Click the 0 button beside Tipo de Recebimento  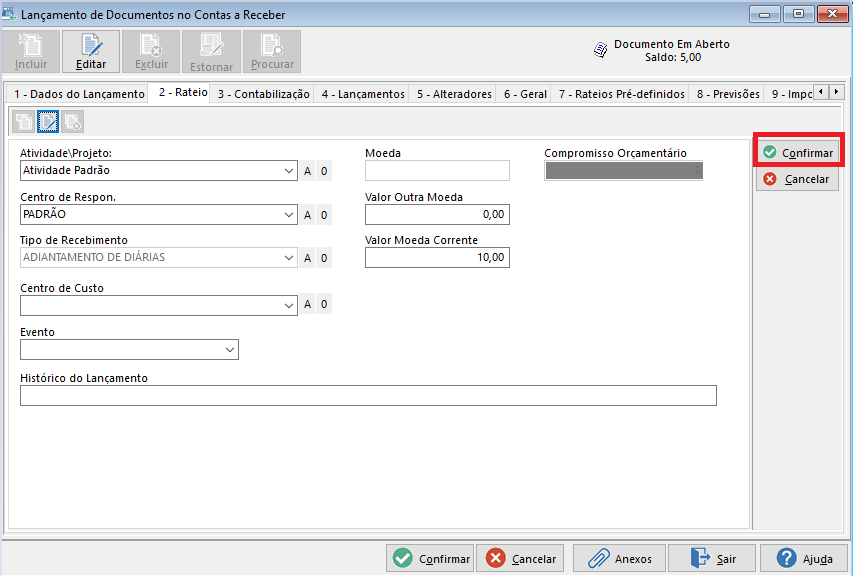(324, 258)
